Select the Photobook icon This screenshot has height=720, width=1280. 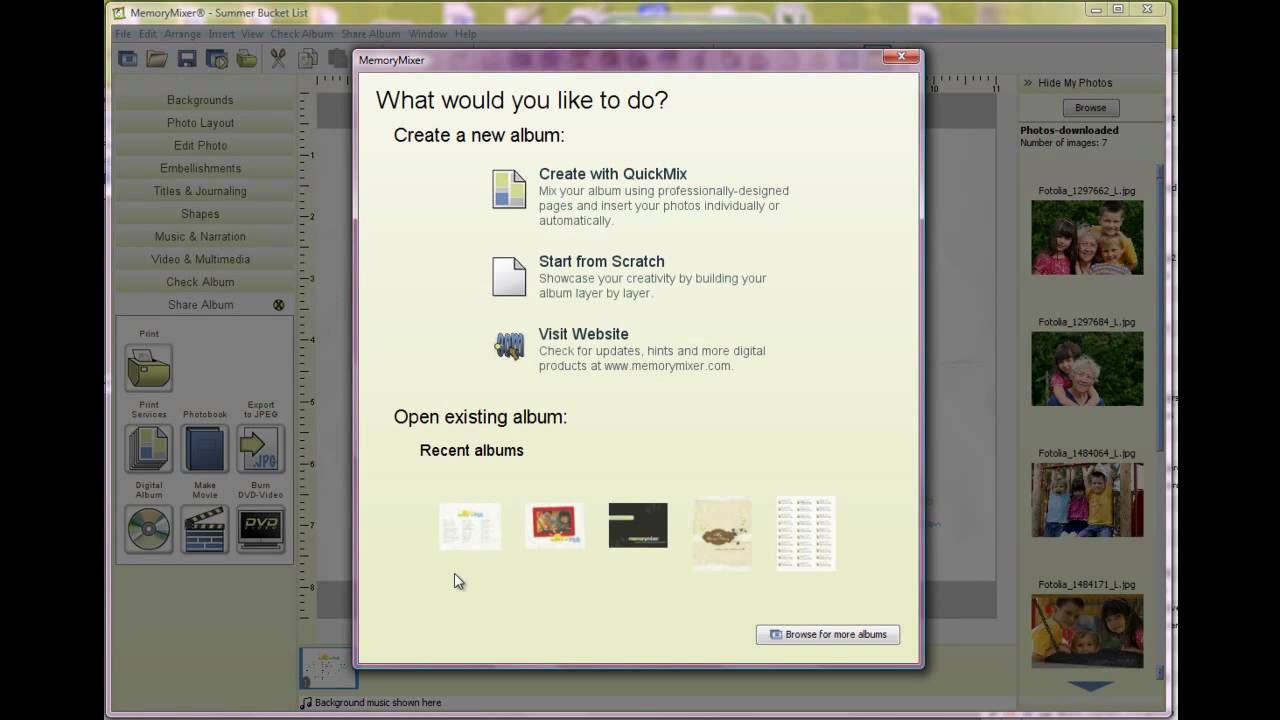205,448
